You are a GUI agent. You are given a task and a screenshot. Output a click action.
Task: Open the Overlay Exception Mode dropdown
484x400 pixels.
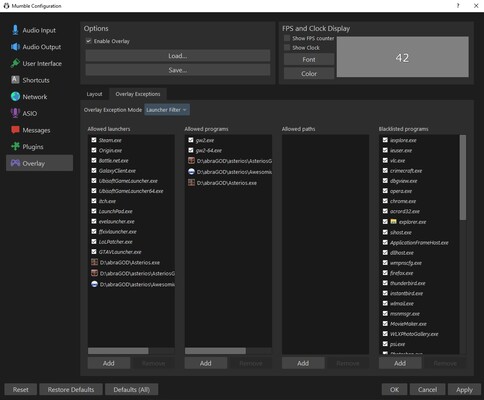point(167,110)
